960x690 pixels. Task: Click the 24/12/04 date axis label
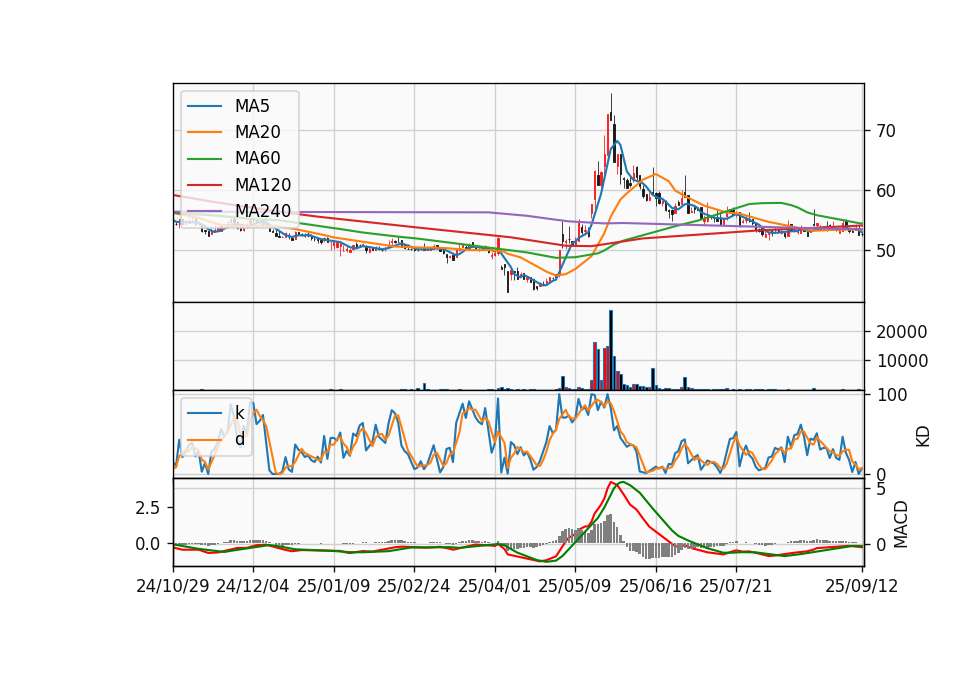[253, 586]
